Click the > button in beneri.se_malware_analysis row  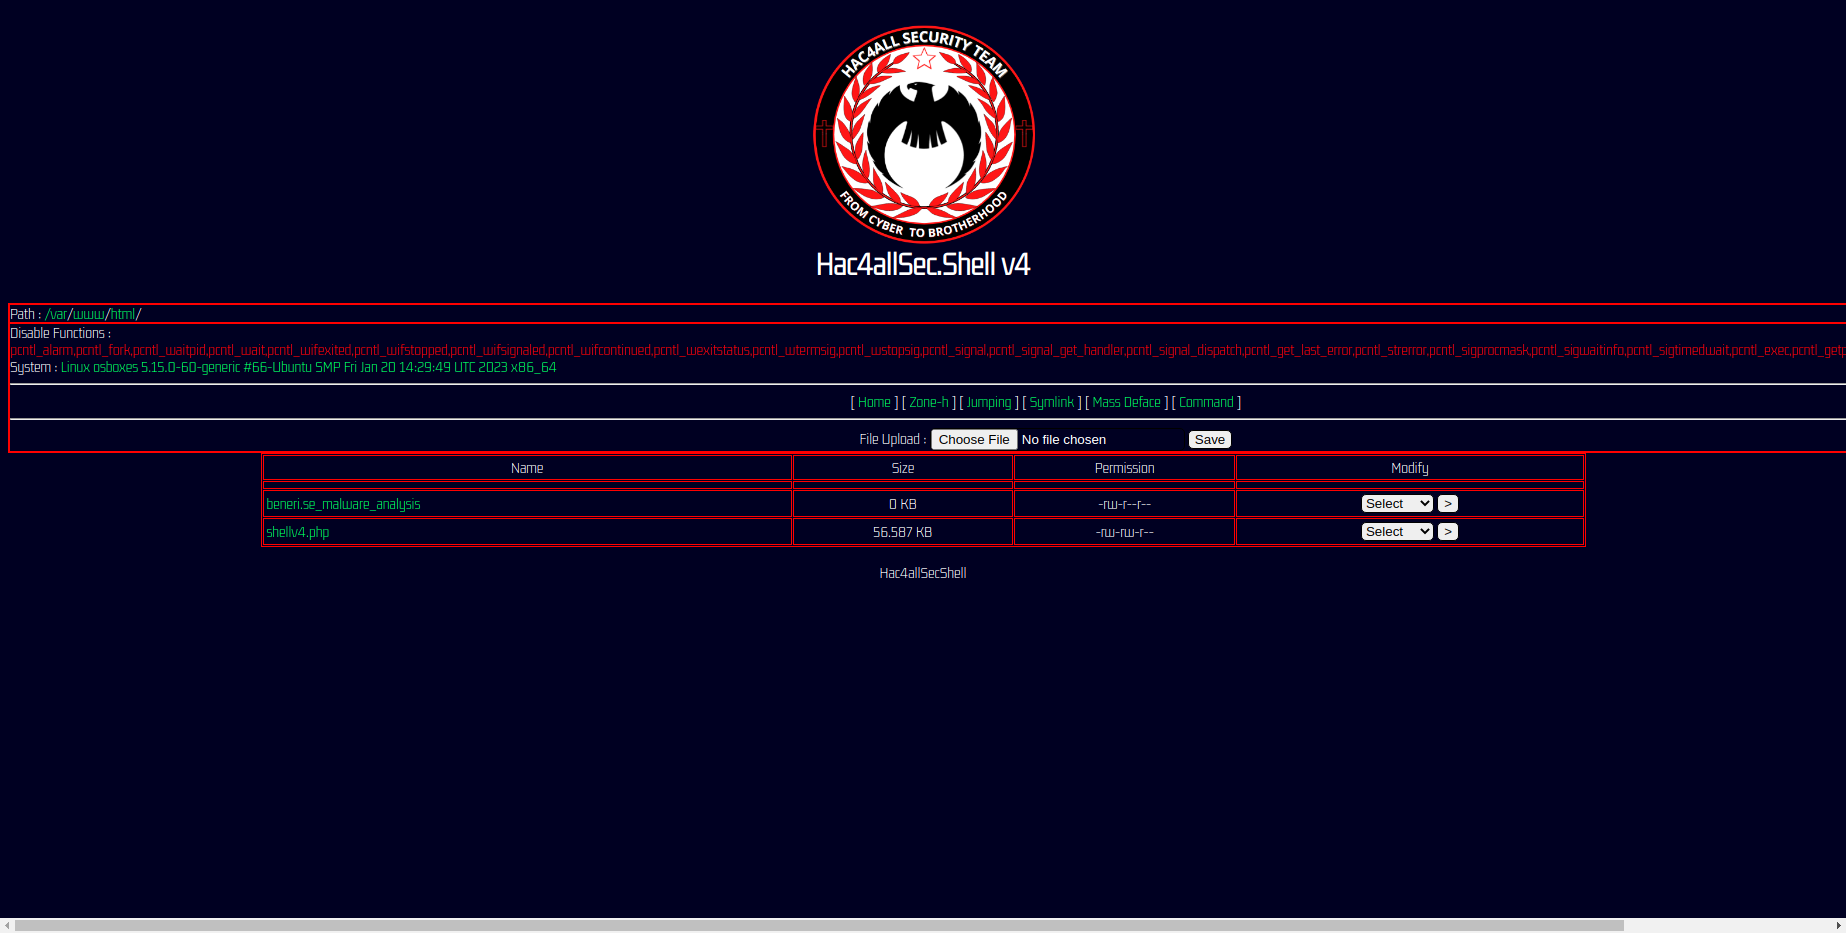pyautogui.click(x=1448, y=504)
